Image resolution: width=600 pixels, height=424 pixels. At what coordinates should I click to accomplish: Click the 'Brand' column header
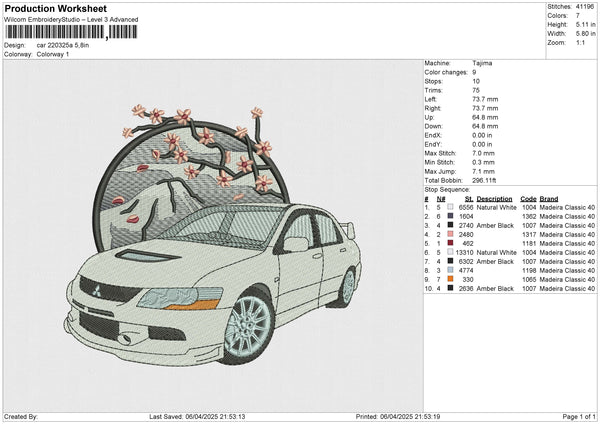[549, 199]
